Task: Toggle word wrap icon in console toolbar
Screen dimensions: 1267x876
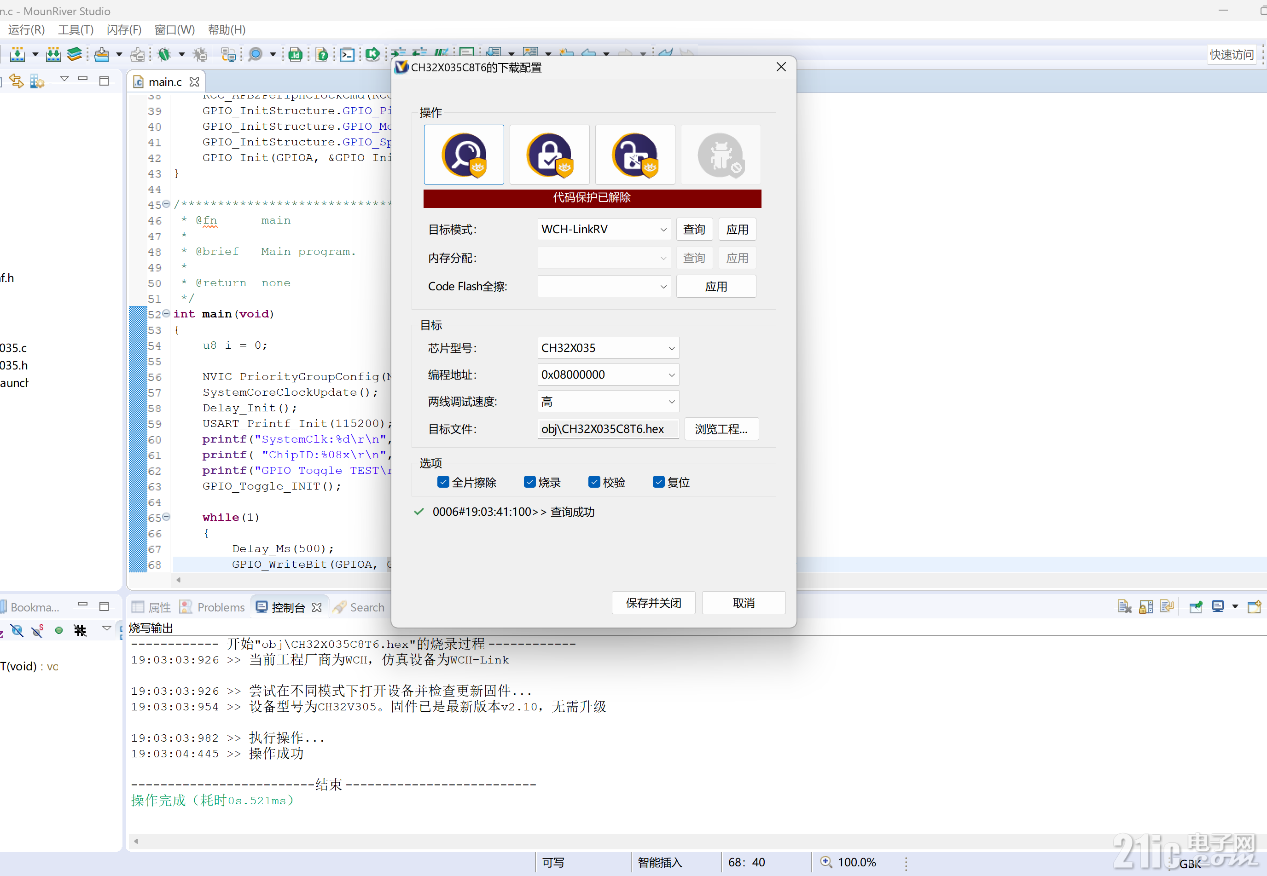Action: tap(1166, 607)
